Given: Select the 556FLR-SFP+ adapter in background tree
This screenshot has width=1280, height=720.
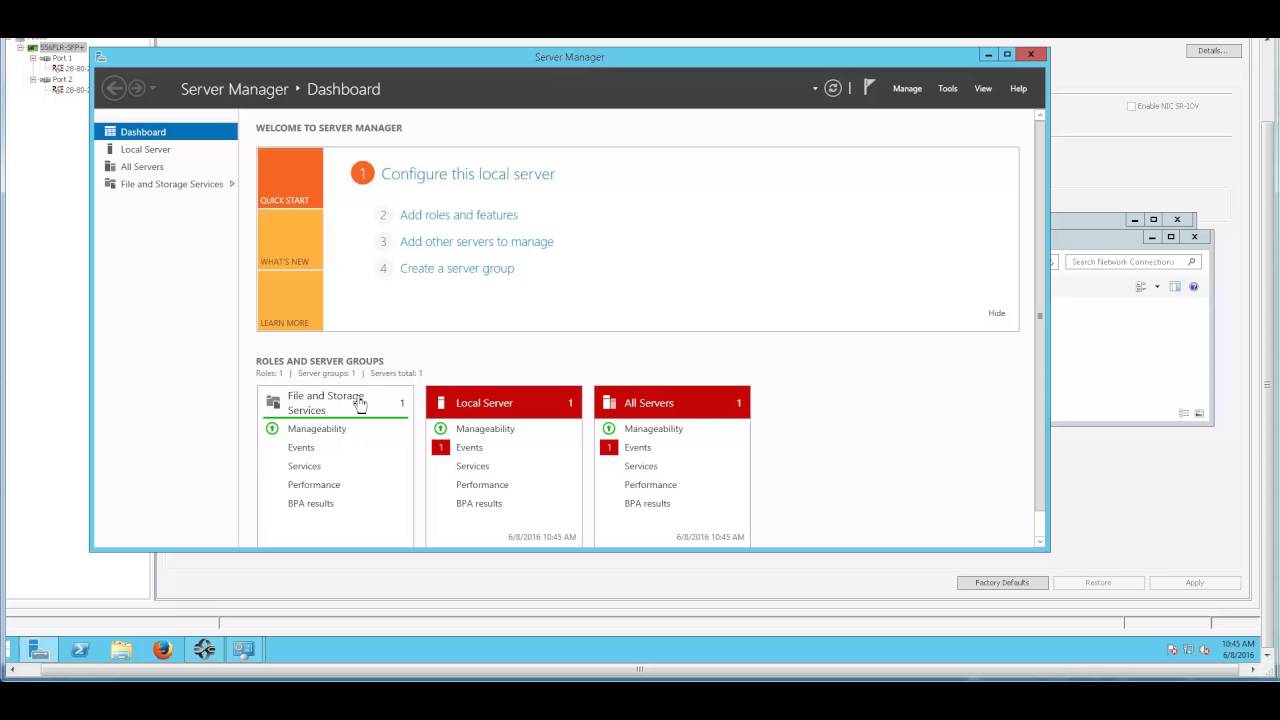Looking at the screenshot, I should pyautogui.click(x=62, y=47).
